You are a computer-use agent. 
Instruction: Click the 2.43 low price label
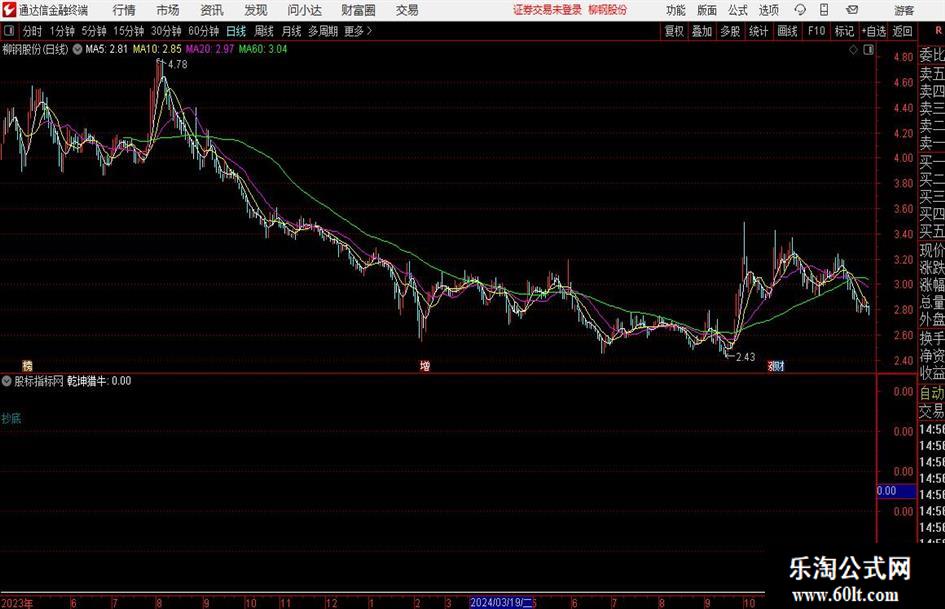click(x=746, y=357)
